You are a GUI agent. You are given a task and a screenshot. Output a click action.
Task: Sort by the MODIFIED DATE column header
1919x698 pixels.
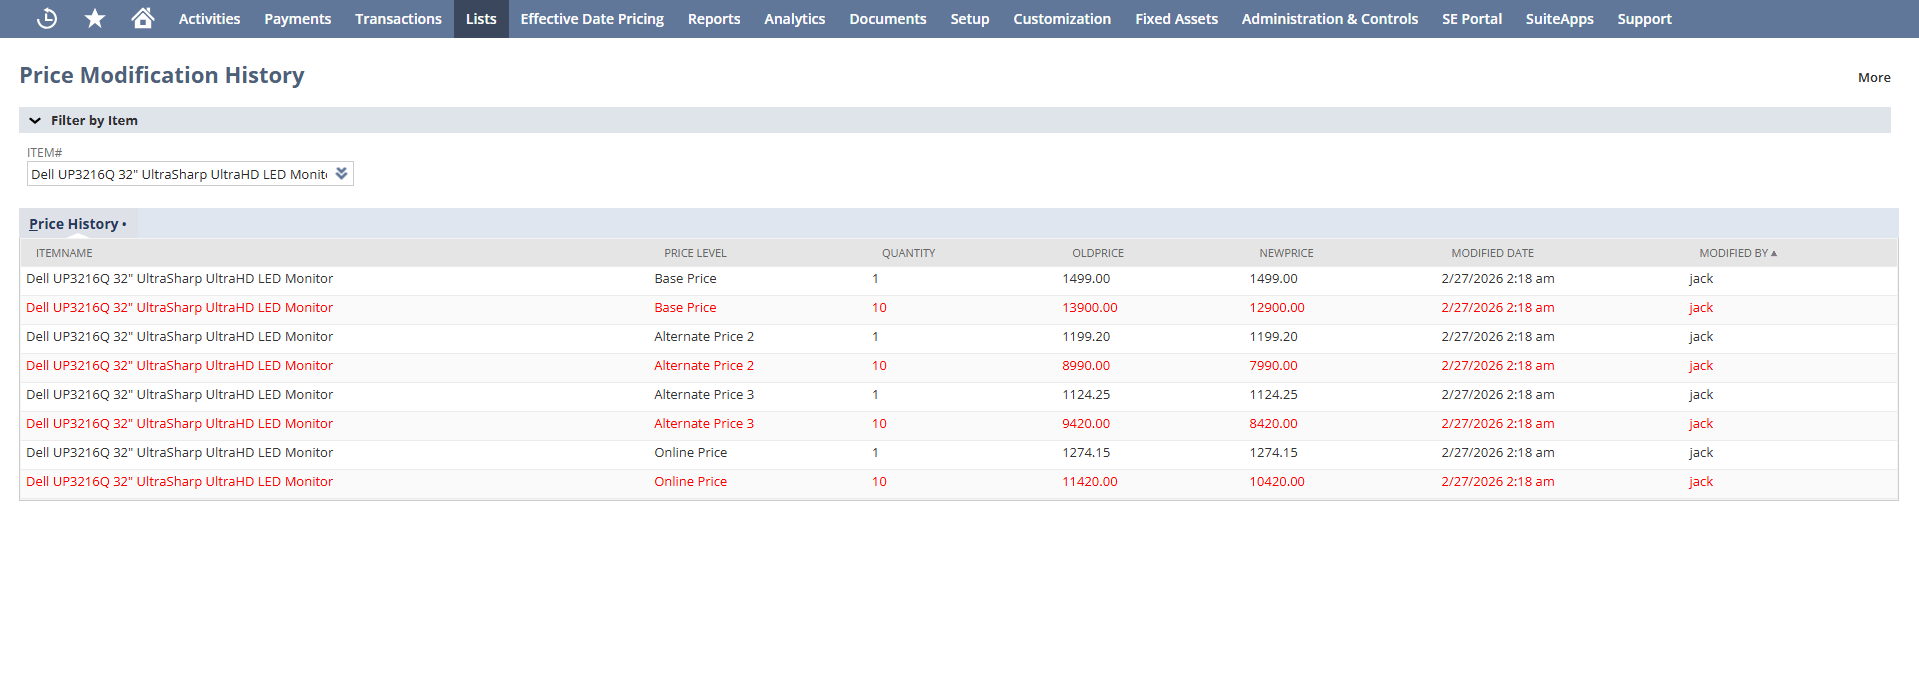point(1492,253)
